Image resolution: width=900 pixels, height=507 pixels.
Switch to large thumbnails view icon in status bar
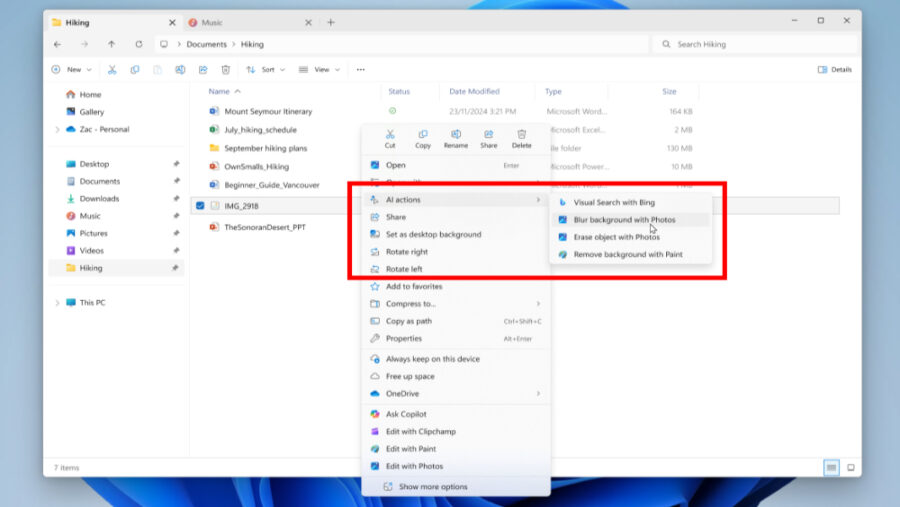[x=851, y=467]
